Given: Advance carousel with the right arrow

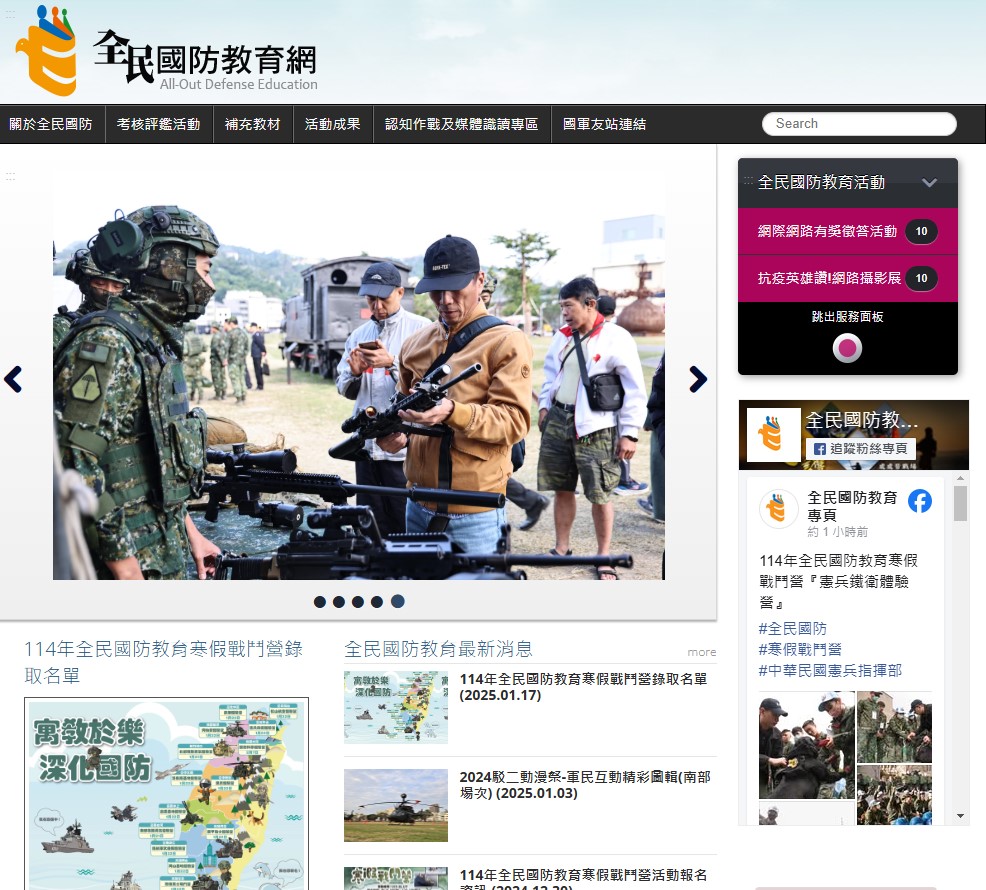Looking at the screenshot, I should pos(698,379).
